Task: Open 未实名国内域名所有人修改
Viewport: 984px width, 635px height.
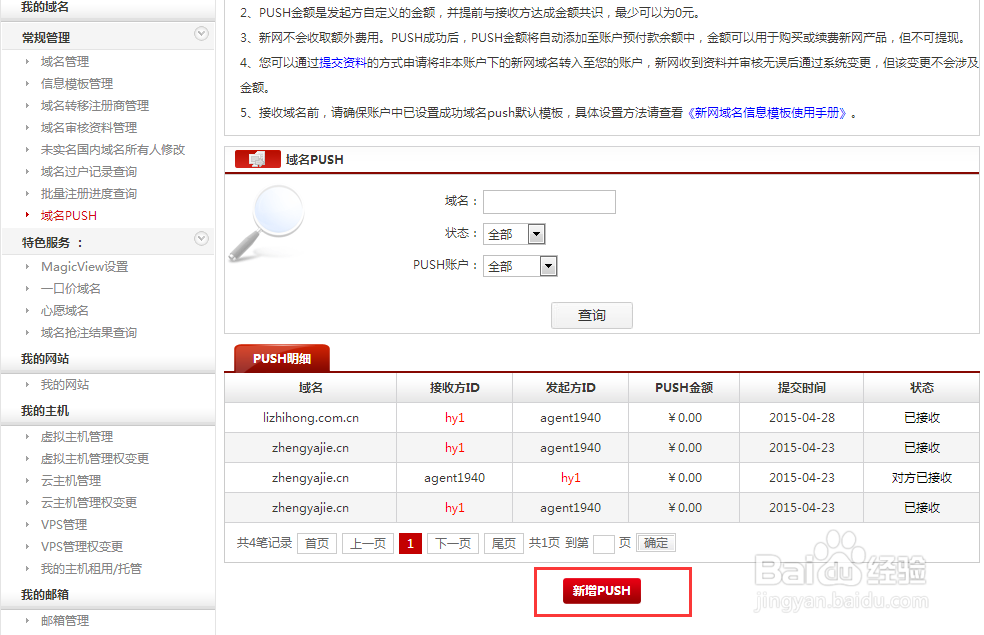Action: (113, 149)
